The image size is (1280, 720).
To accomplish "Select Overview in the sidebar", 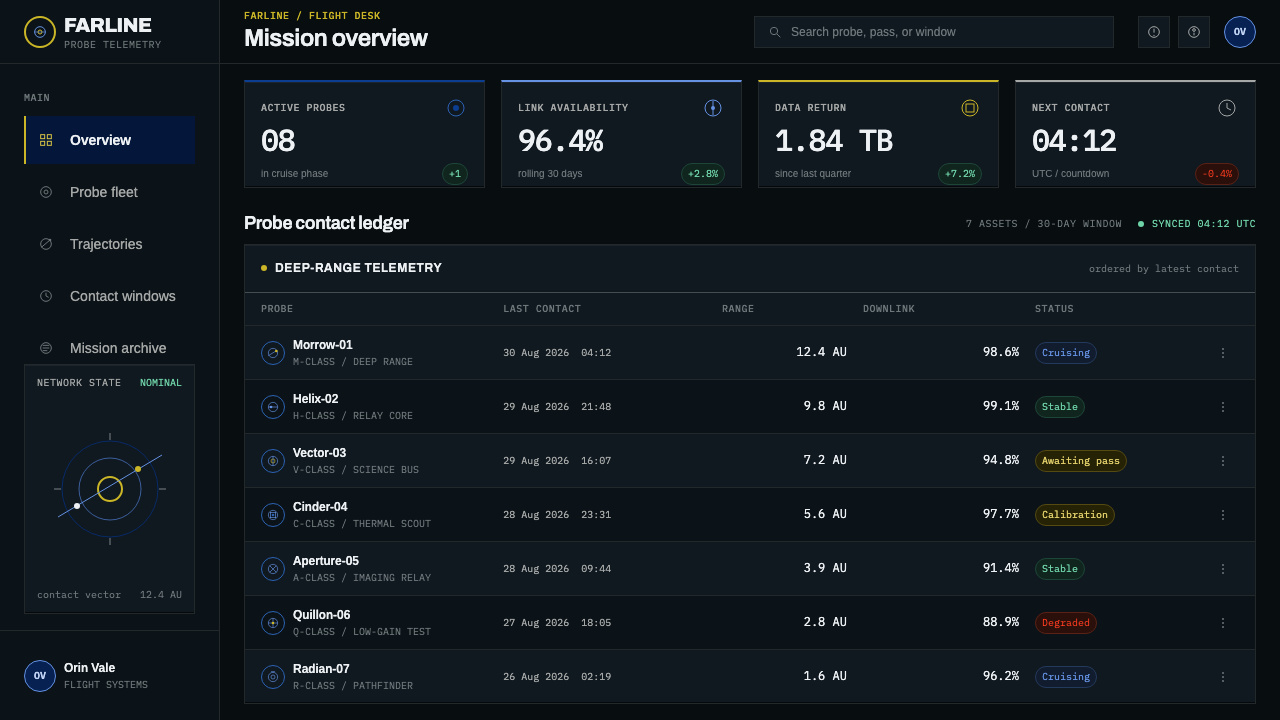I will [110, 140].
